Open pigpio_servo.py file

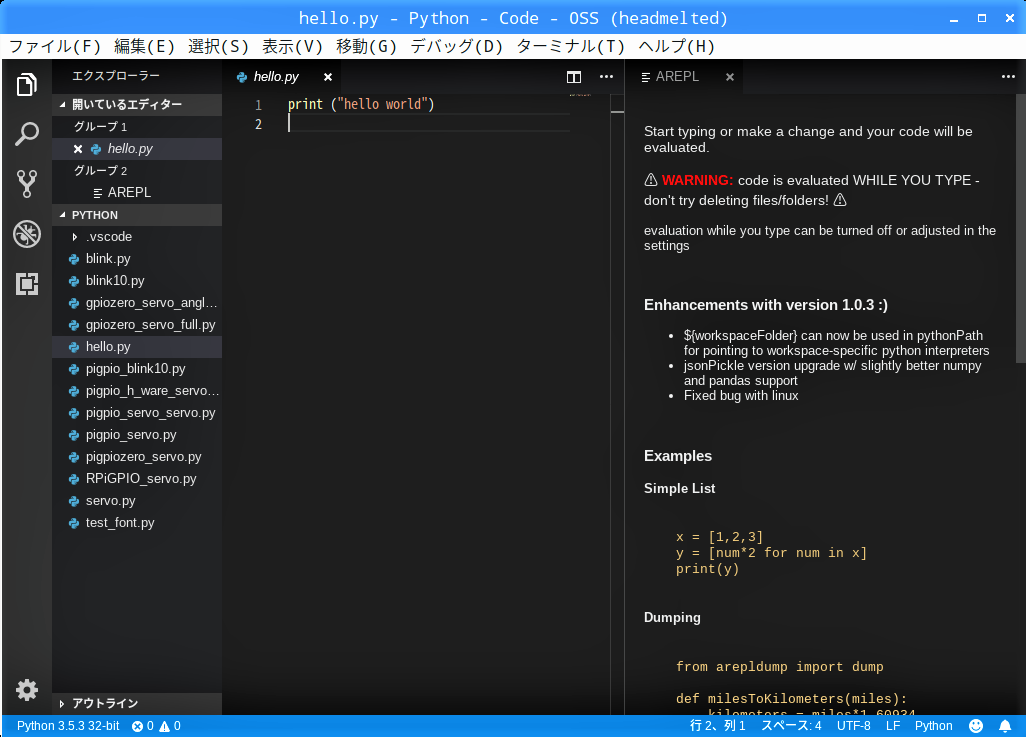(137, 435)
